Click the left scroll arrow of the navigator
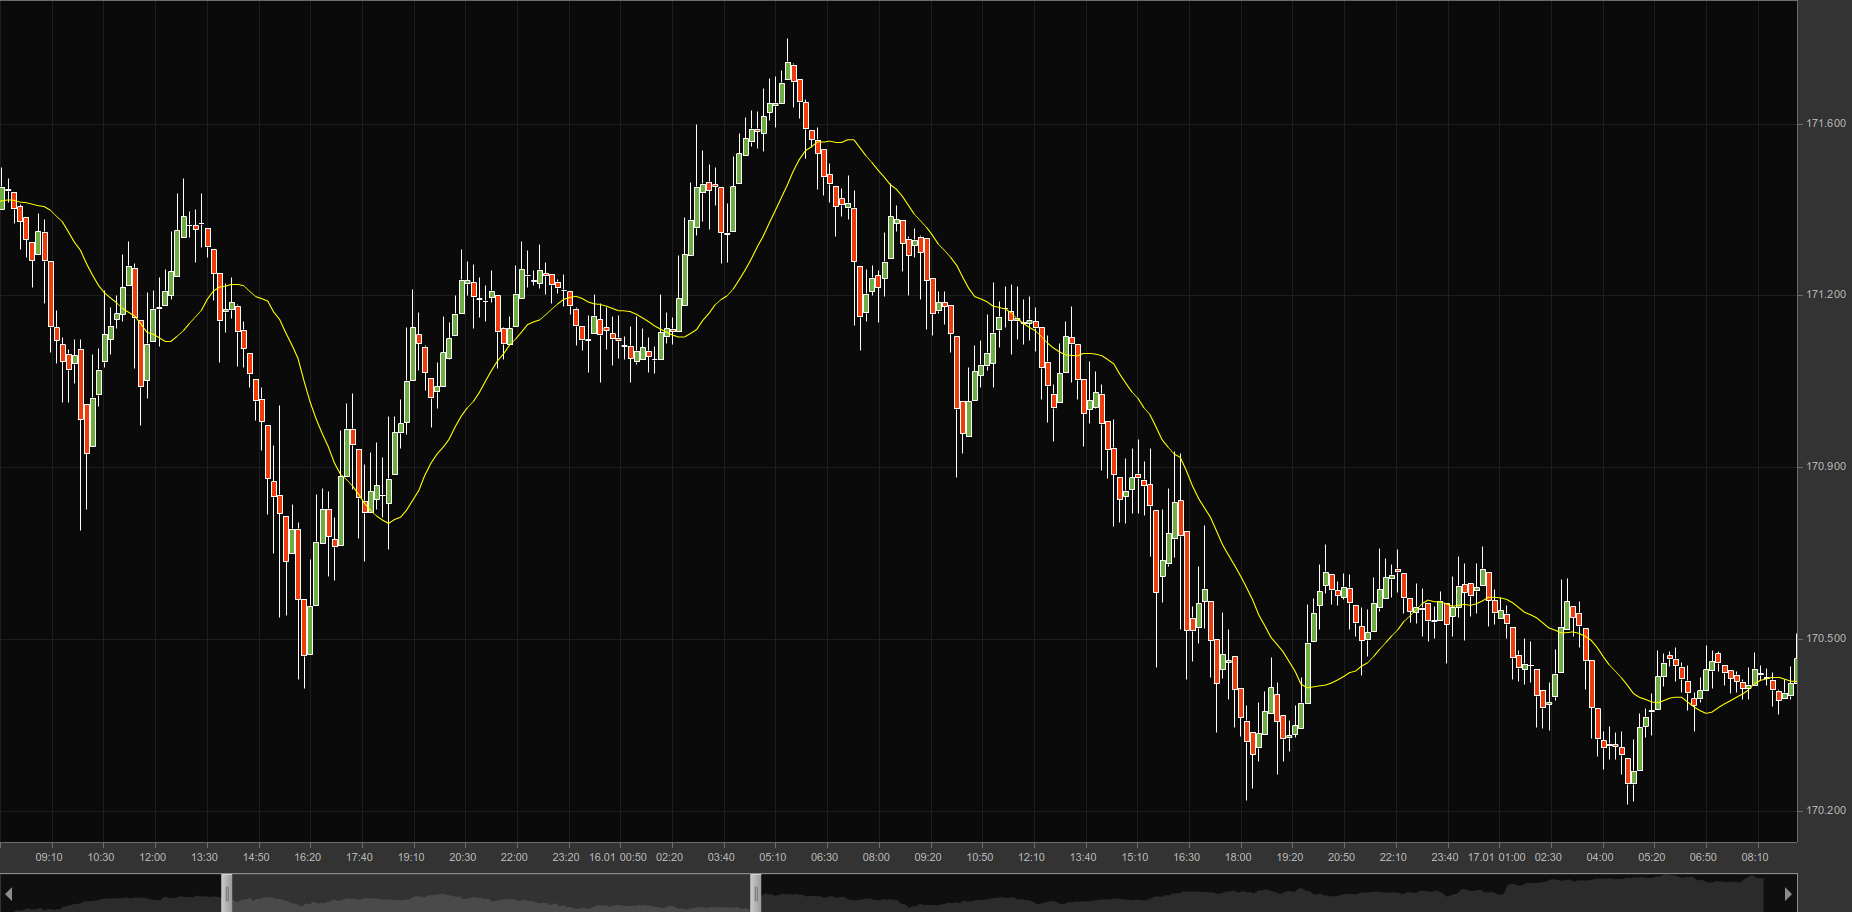This screenshot has height=912, width=1852. [8, 893]
